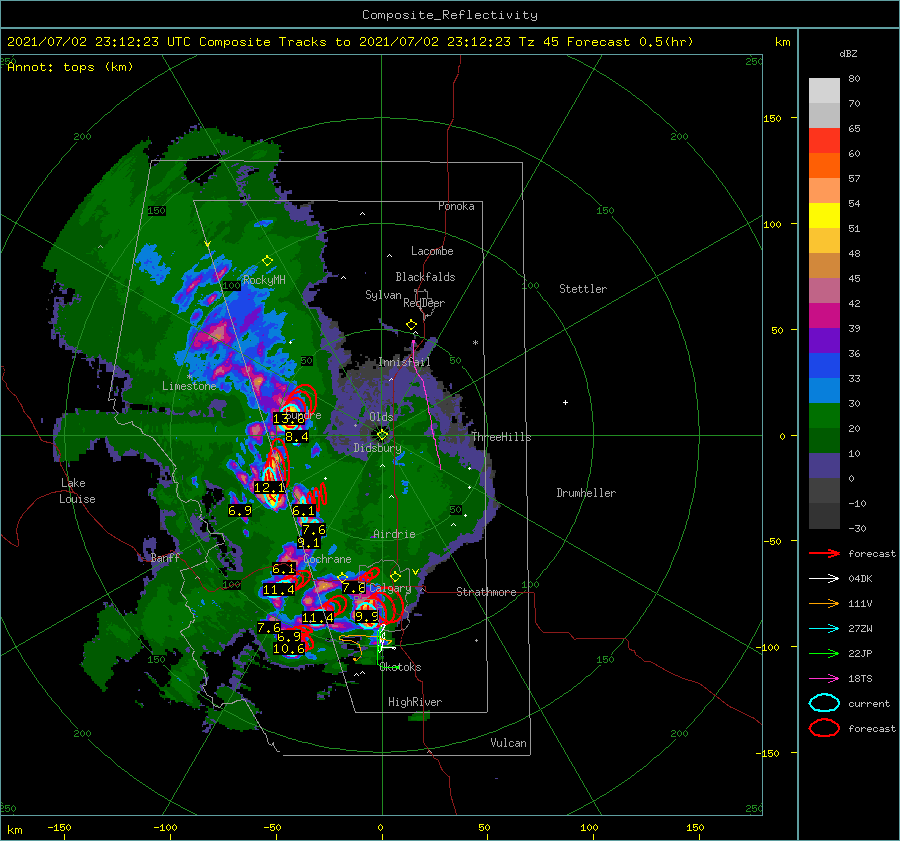The height and width of the screenshot is (841, 900).
Task: Select the magenta 18TS track arrow
Action: pos(824,679)
